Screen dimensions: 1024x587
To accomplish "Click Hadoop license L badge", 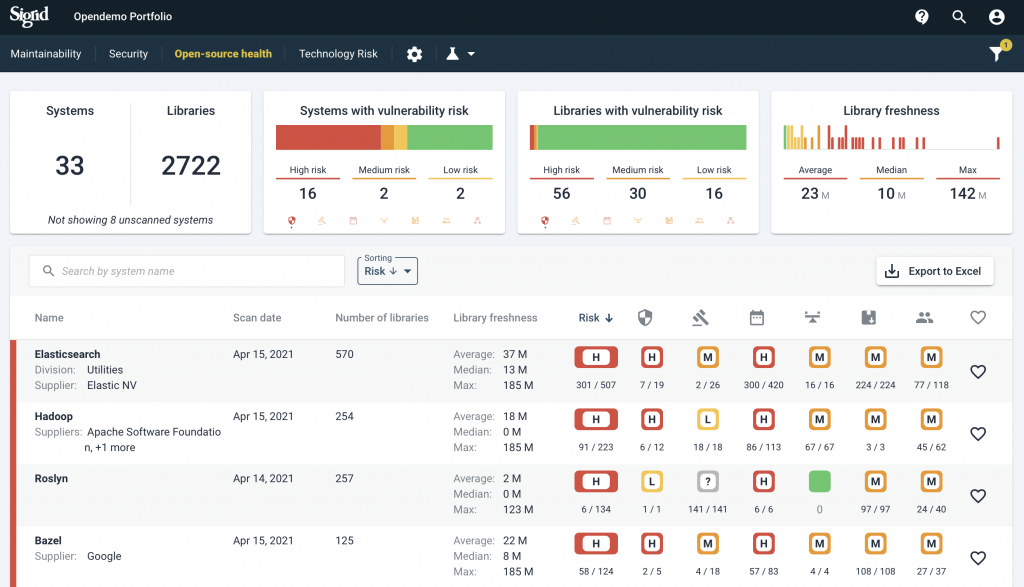I will tap(707, 419).
